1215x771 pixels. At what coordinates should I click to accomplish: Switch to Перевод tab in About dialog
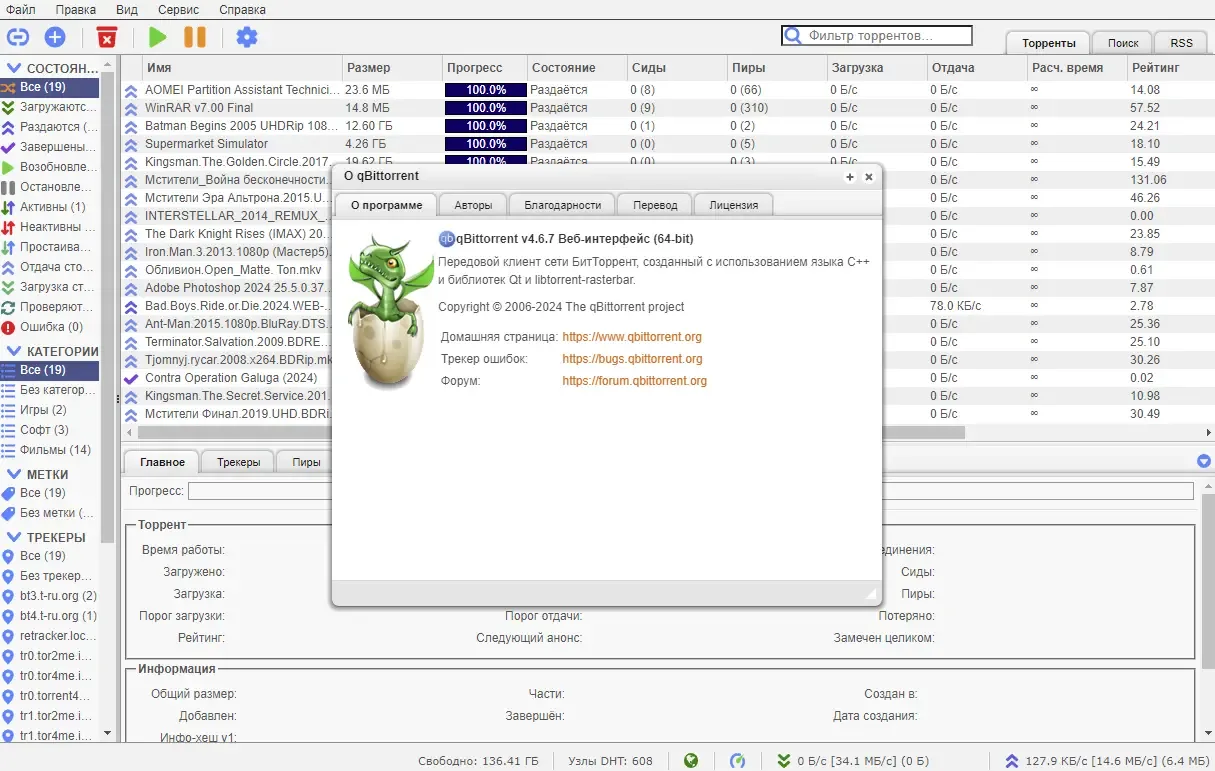tap(655, 205)
